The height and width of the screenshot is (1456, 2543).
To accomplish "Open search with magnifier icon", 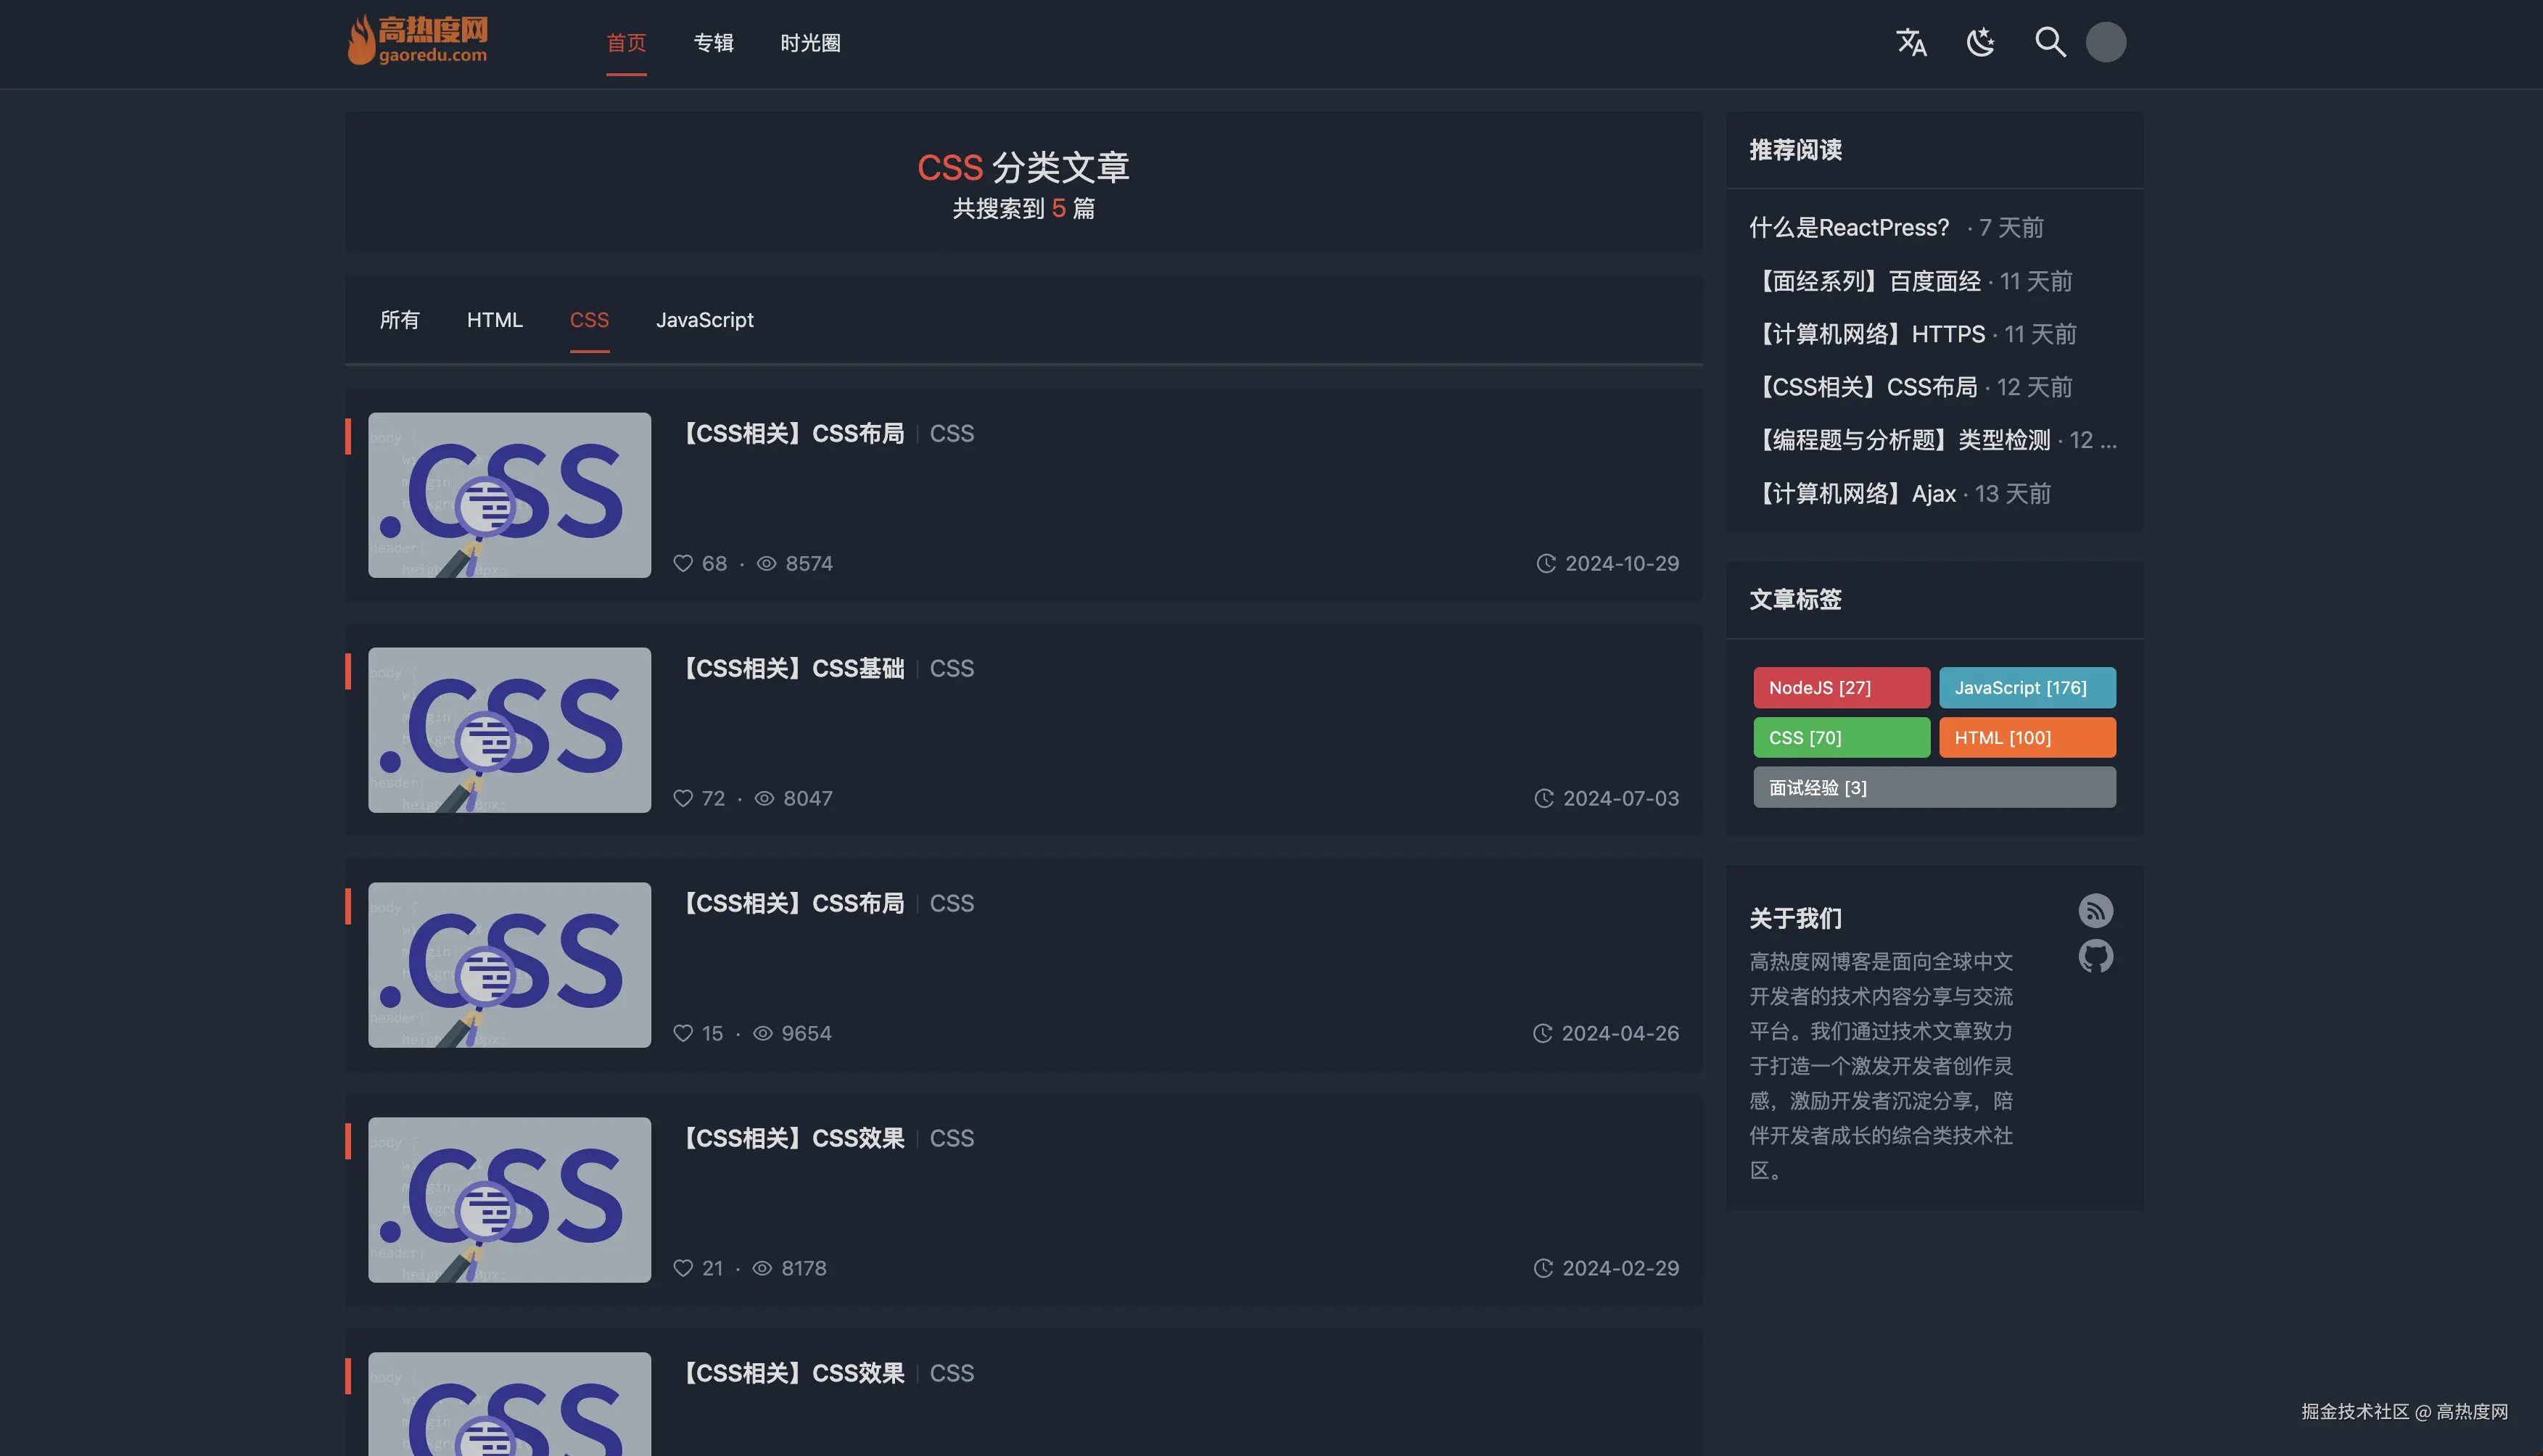I will pyautogui.click(x=2050, y=42).
